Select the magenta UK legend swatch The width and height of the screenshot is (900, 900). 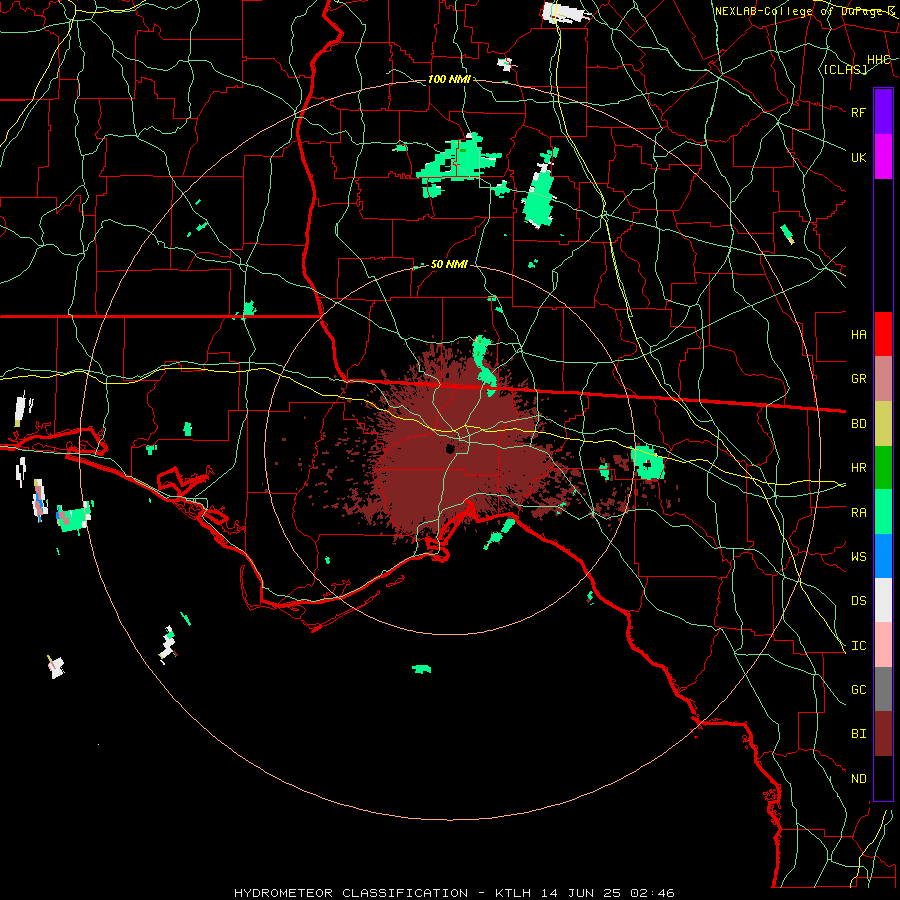point(883,157)
